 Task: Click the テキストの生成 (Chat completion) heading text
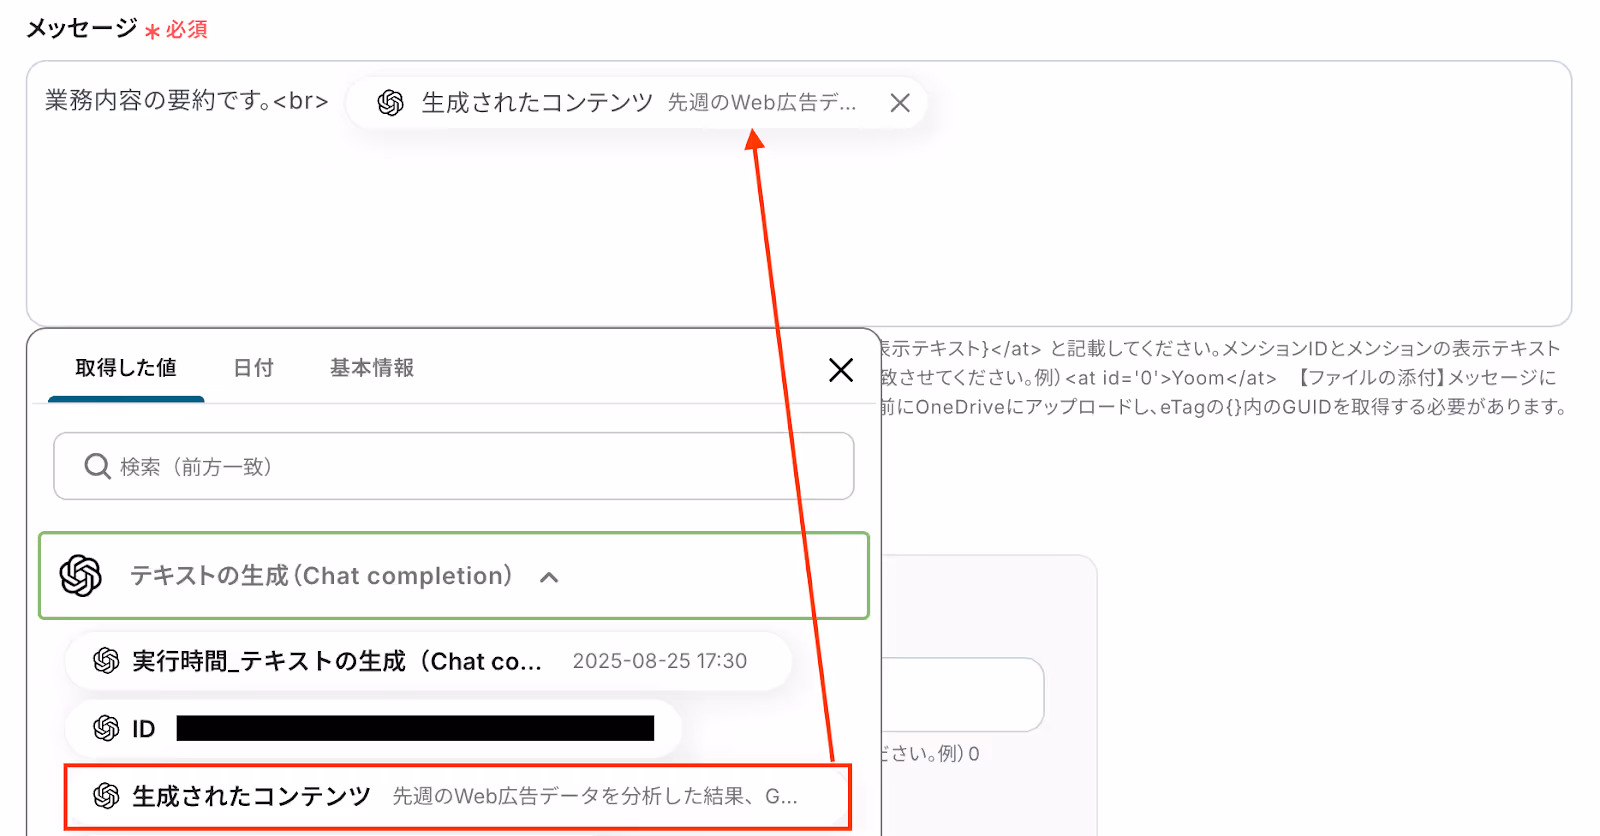click(321, 576)
